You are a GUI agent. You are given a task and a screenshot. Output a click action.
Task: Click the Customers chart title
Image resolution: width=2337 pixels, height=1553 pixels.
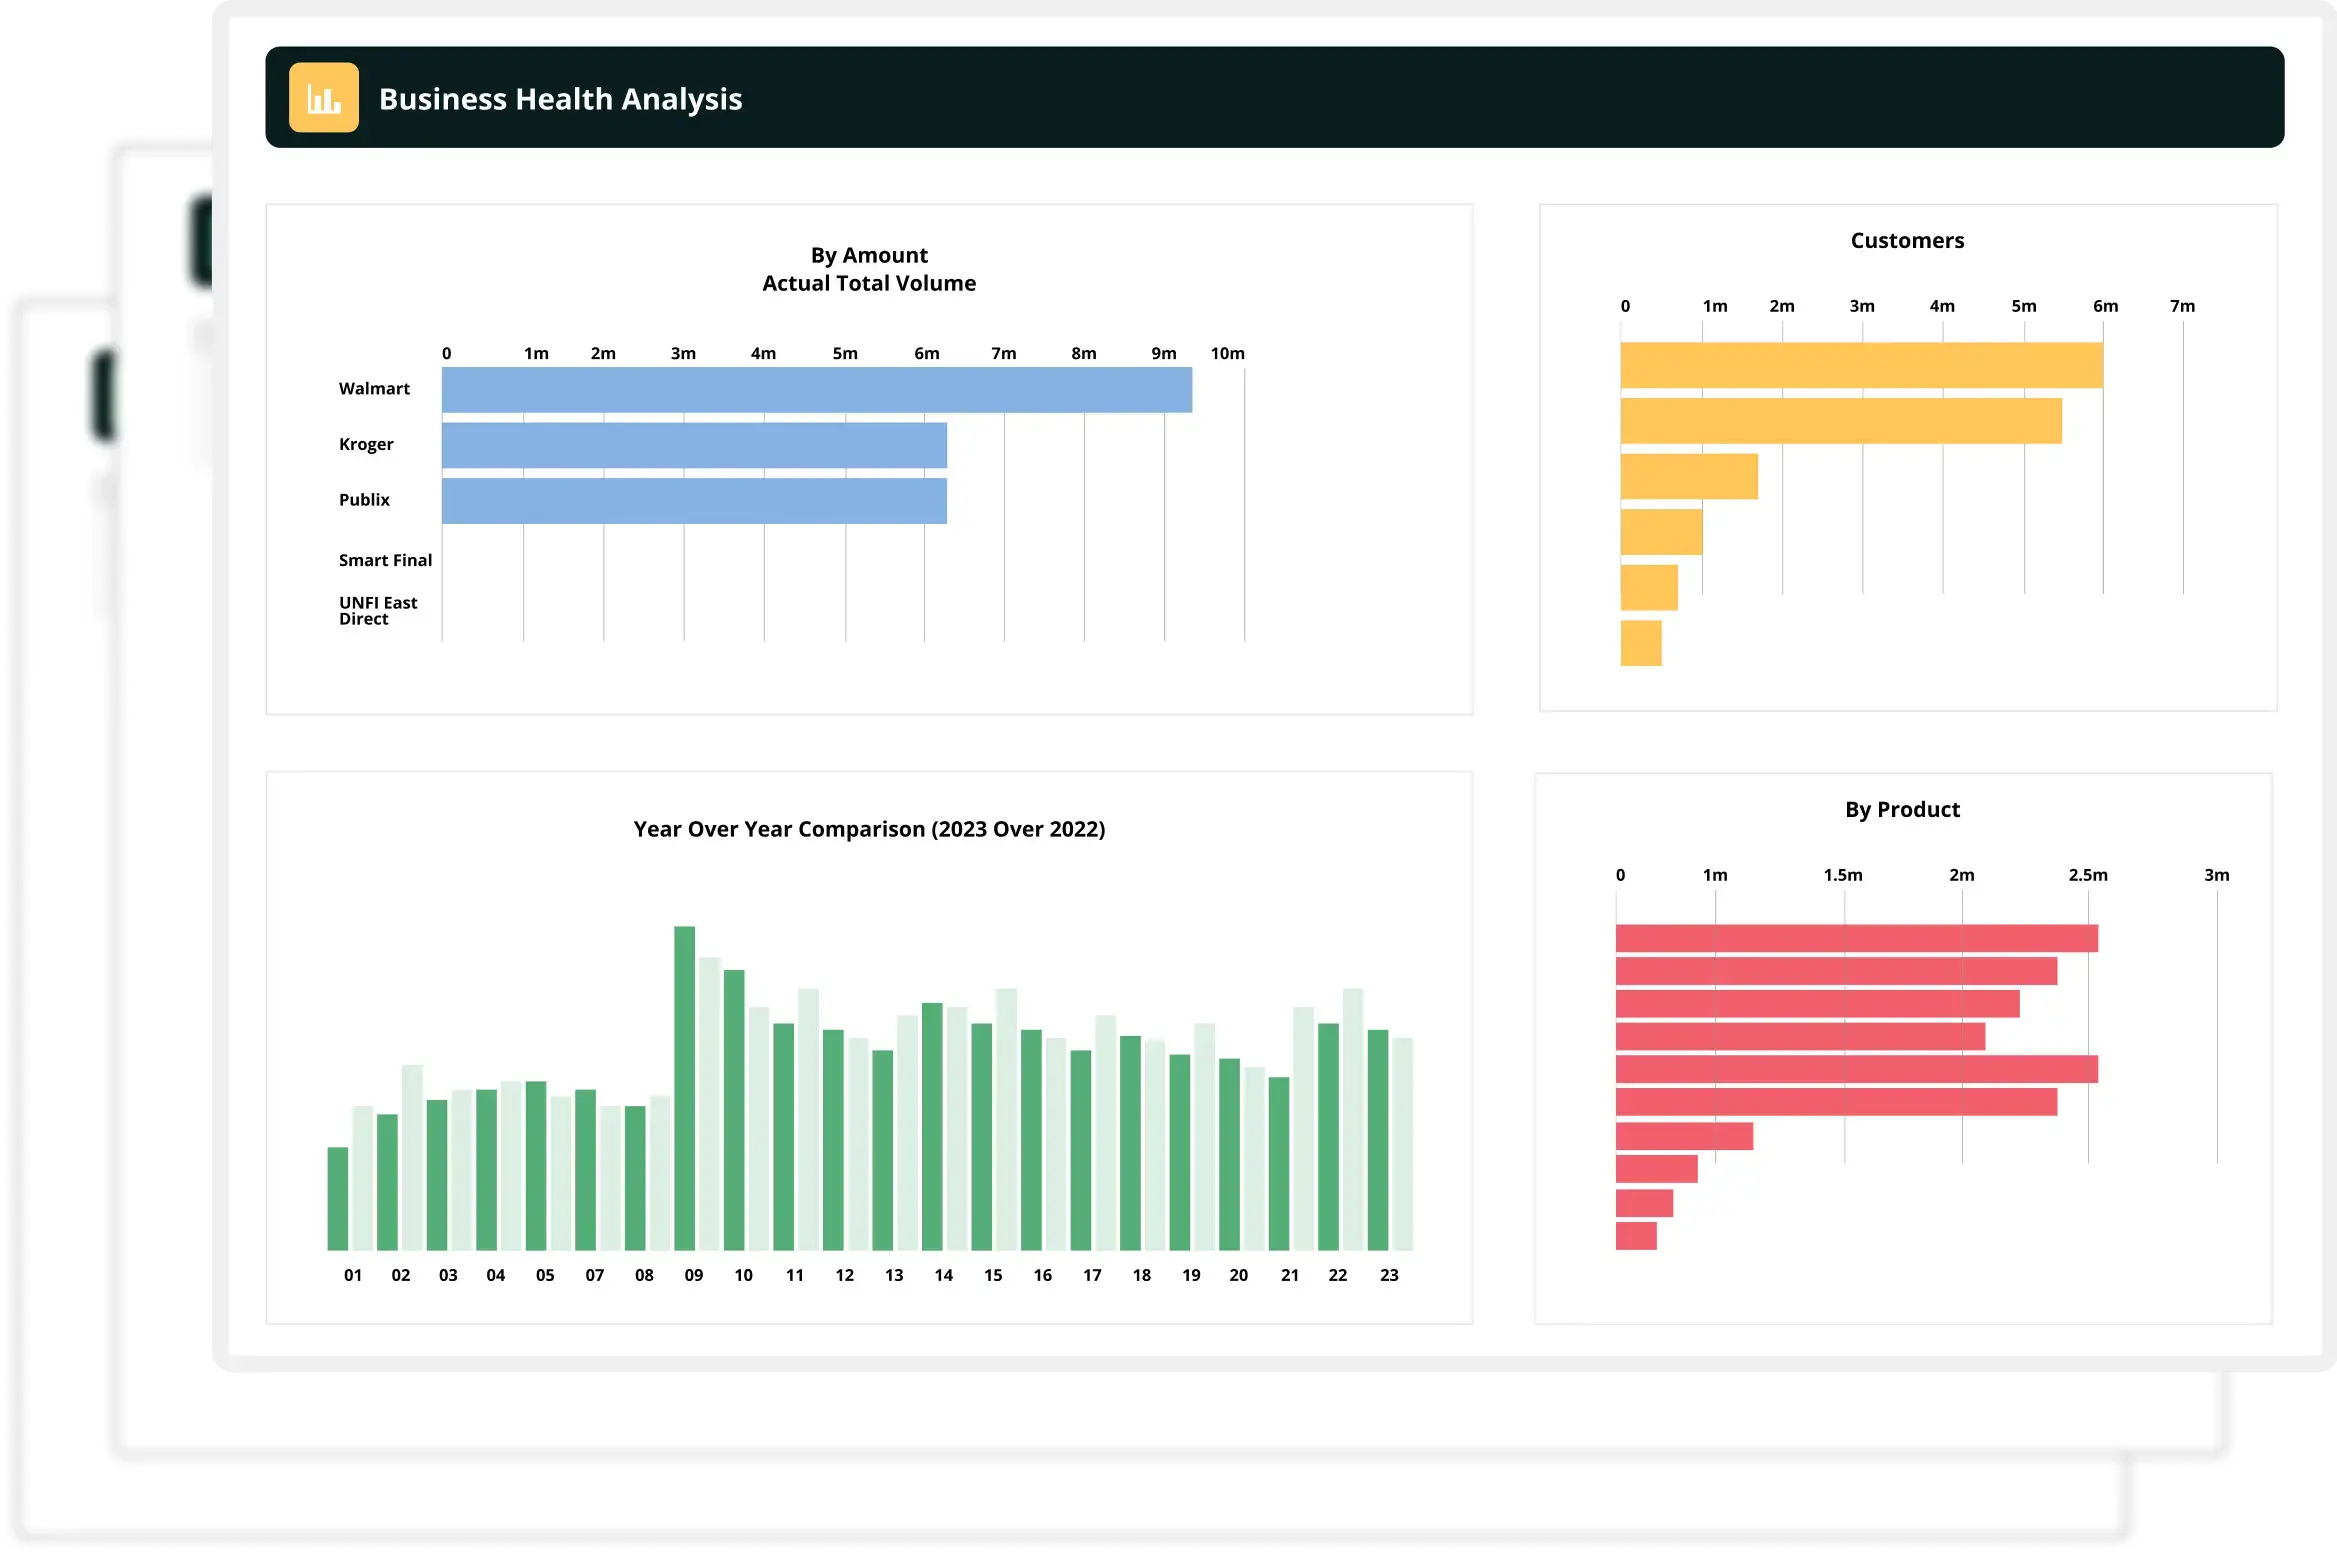pyautogui.click(x=1907, y=240)
